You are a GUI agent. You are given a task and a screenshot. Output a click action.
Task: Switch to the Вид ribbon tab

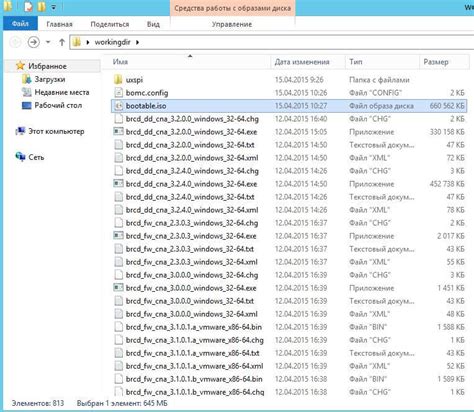click(x=153, y=24)
